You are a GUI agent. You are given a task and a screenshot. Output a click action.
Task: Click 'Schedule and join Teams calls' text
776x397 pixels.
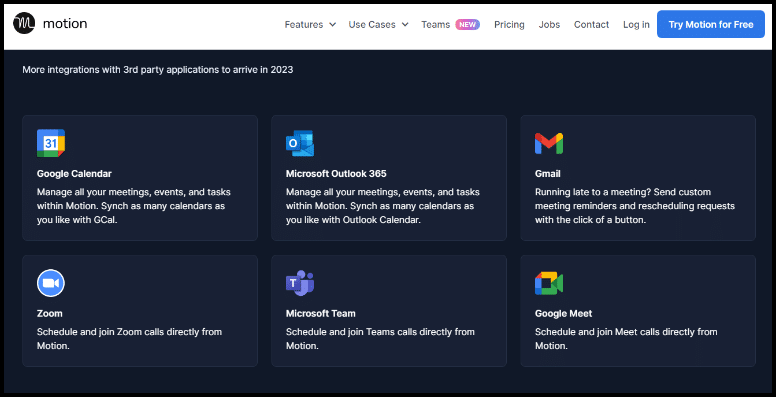pos(380,339)
